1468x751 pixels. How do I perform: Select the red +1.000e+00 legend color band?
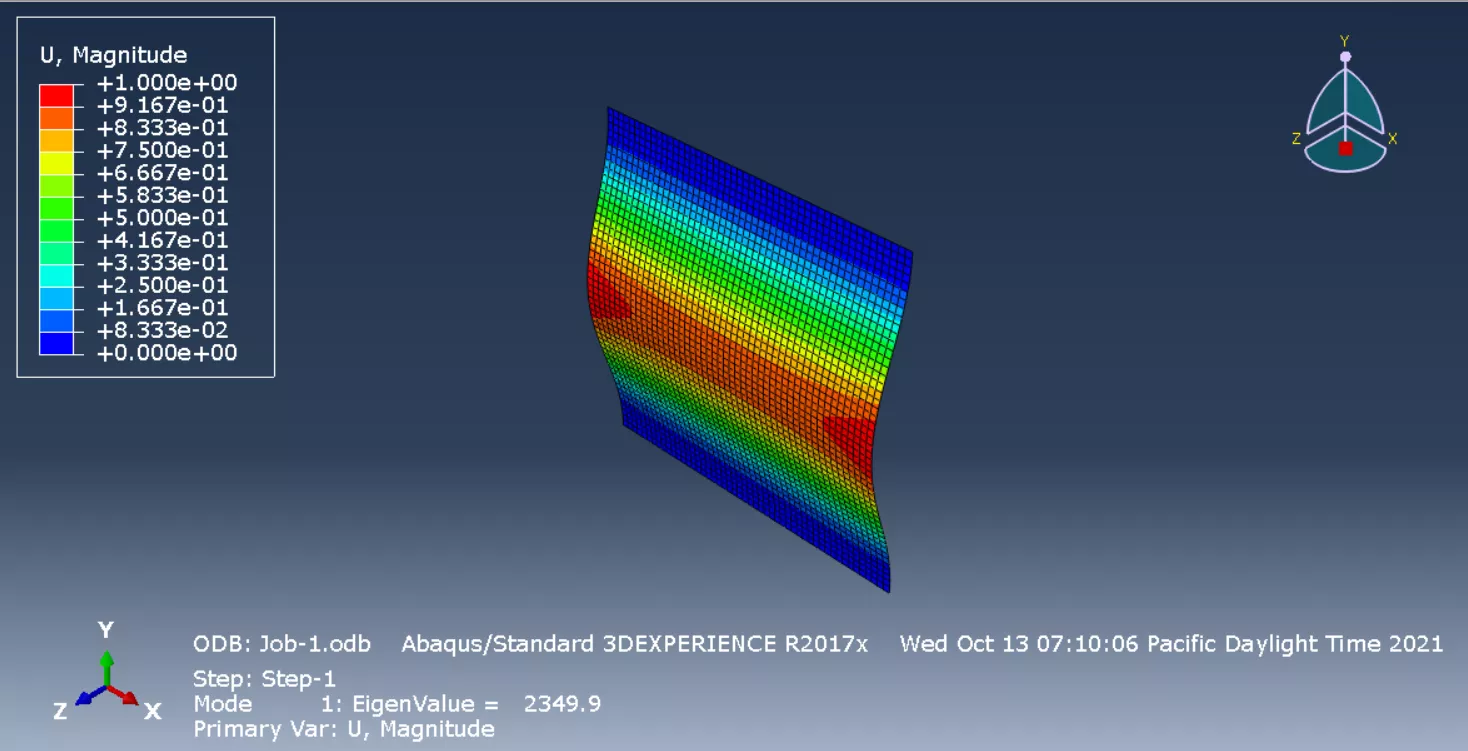(56, 95)
